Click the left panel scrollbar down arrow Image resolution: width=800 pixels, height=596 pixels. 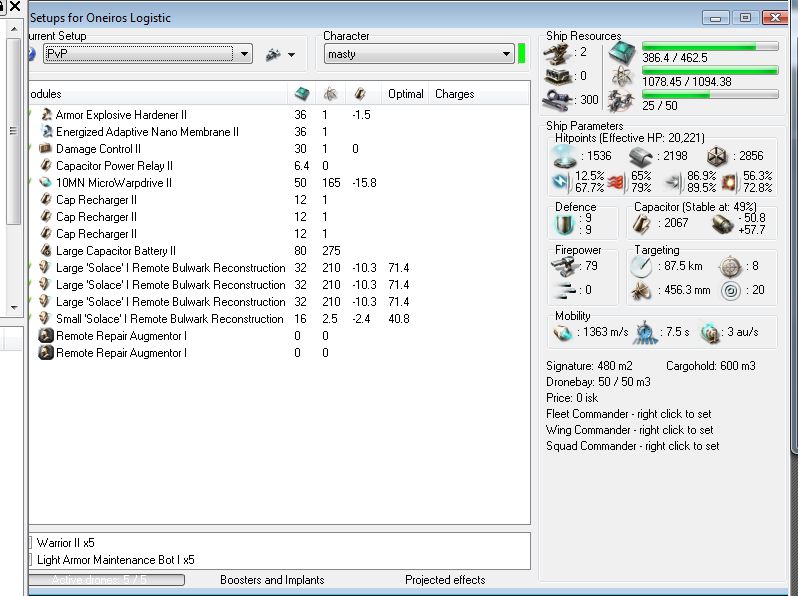[14, 308]
